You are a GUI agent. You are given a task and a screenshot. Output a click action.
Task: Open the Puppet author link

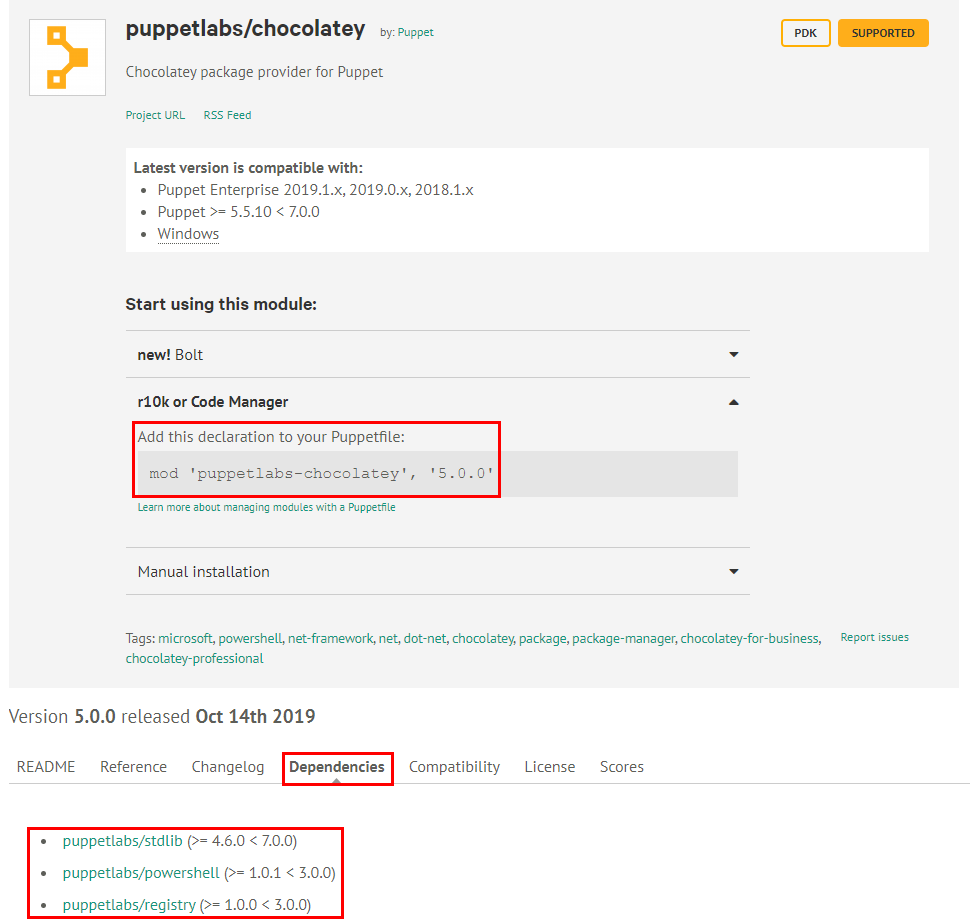[415, 32]
